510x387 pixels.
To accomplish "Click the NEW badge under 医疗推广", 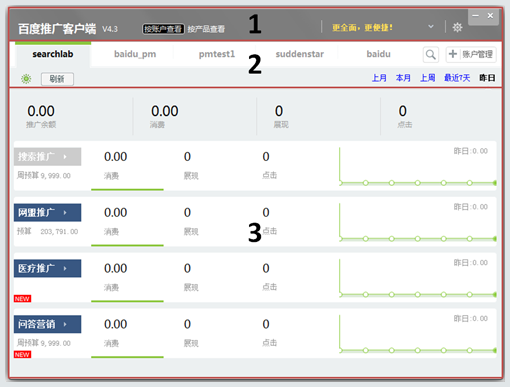I will coord(22,299).
